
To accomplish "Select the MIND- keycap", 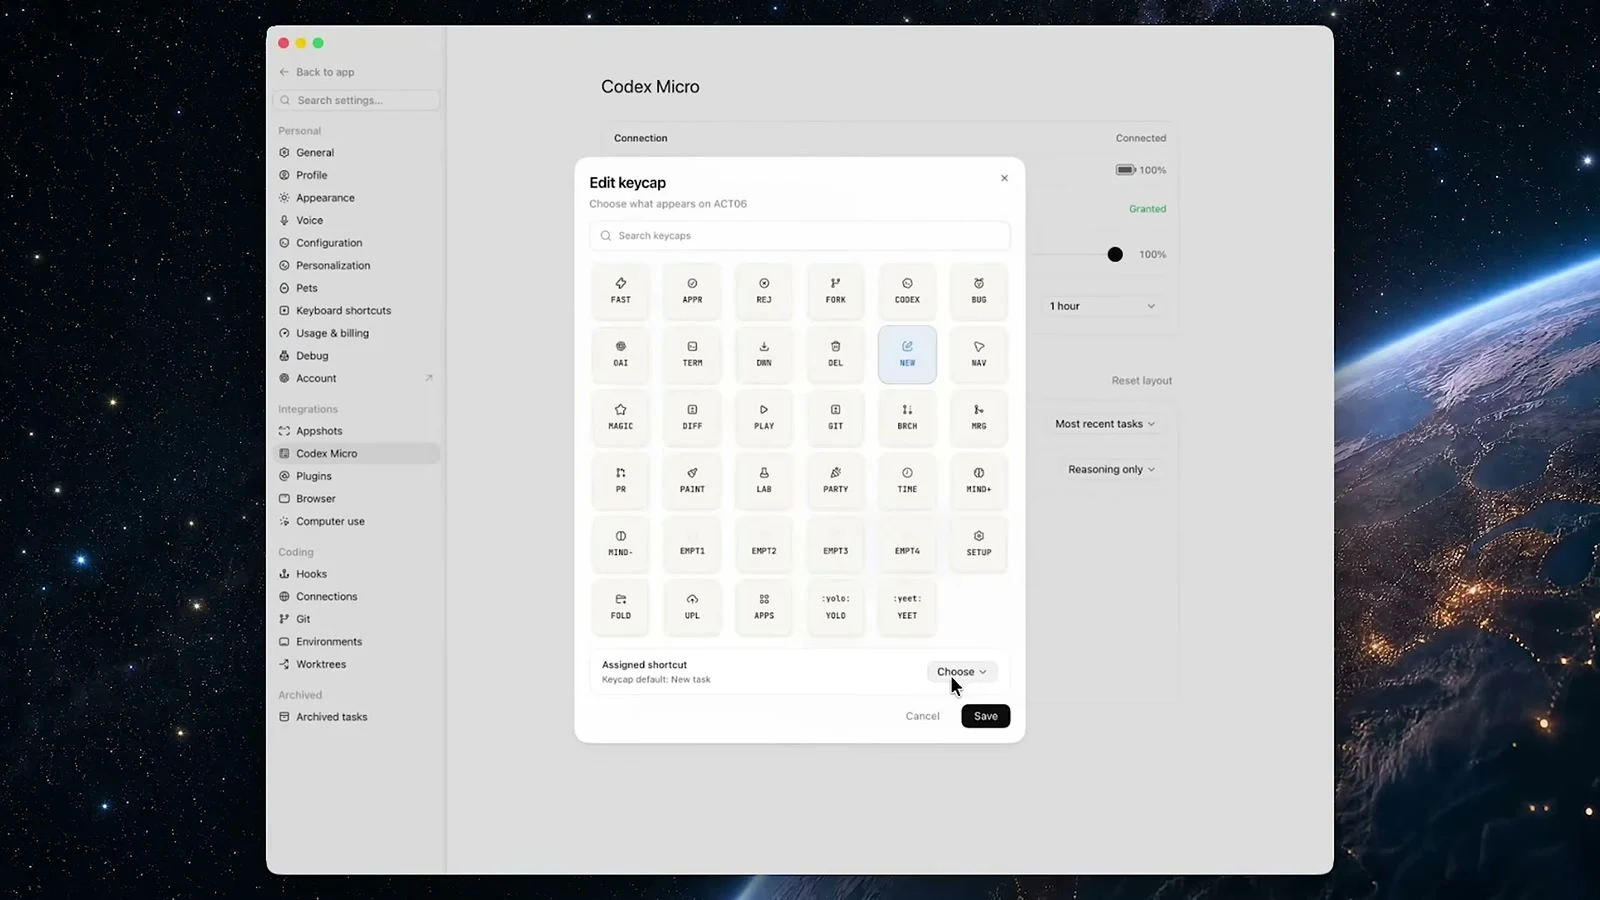I will [621, 543].
